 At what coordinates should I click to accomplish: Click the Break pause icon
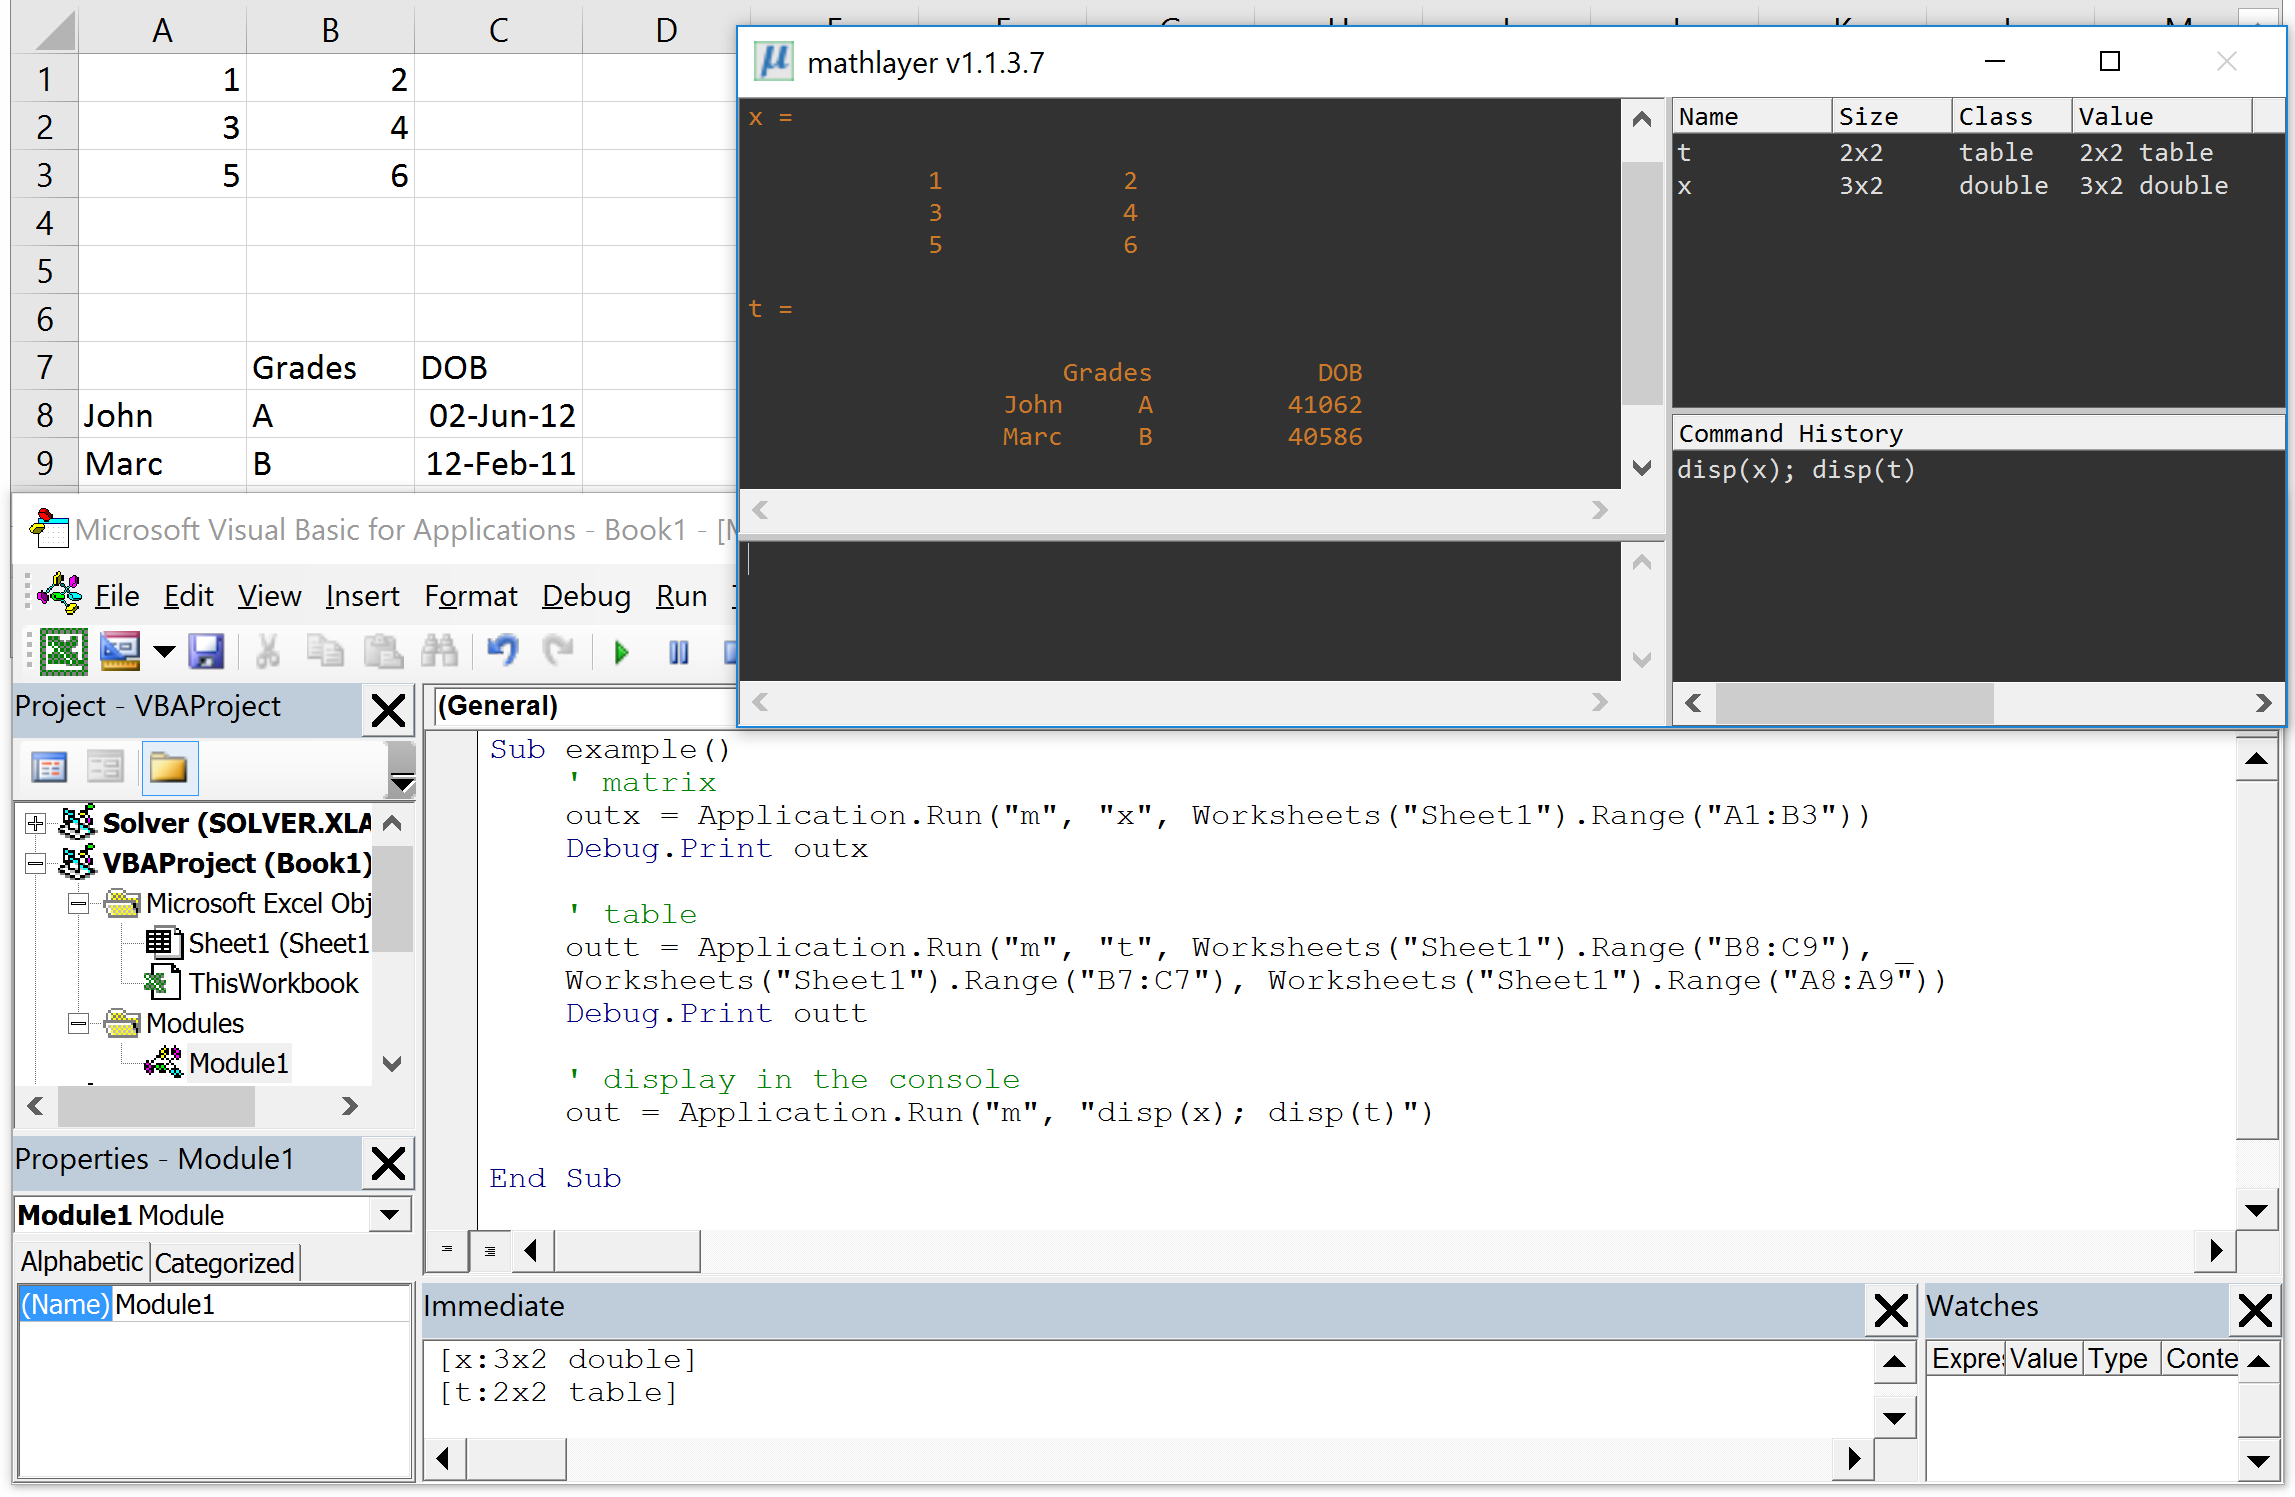point(678,653)
